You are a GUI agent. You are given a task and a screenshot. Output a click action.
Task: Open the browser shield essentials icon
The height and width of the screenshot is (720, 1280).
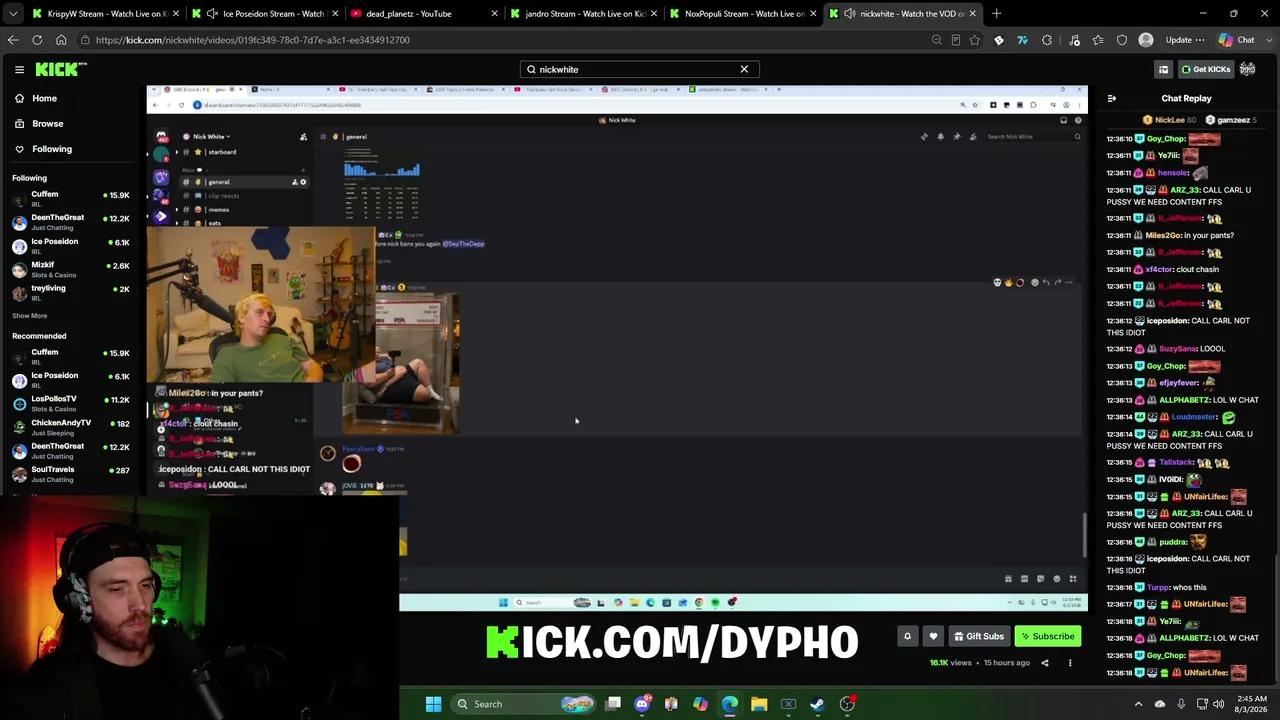pyautogui.click(x=1122, y=40)
